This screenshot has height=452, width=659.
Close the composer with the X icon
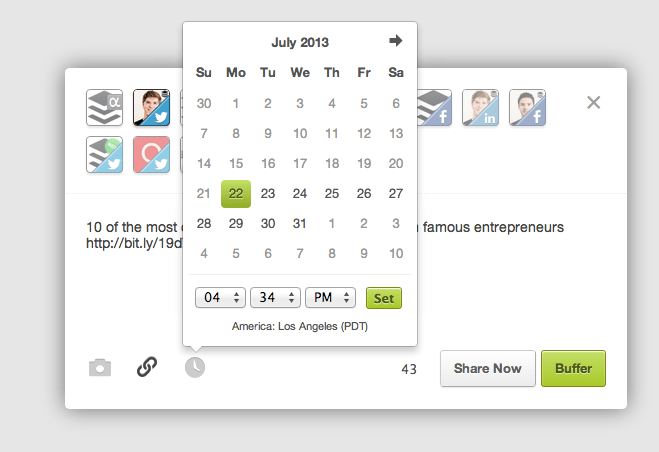[x=593, y=102]
